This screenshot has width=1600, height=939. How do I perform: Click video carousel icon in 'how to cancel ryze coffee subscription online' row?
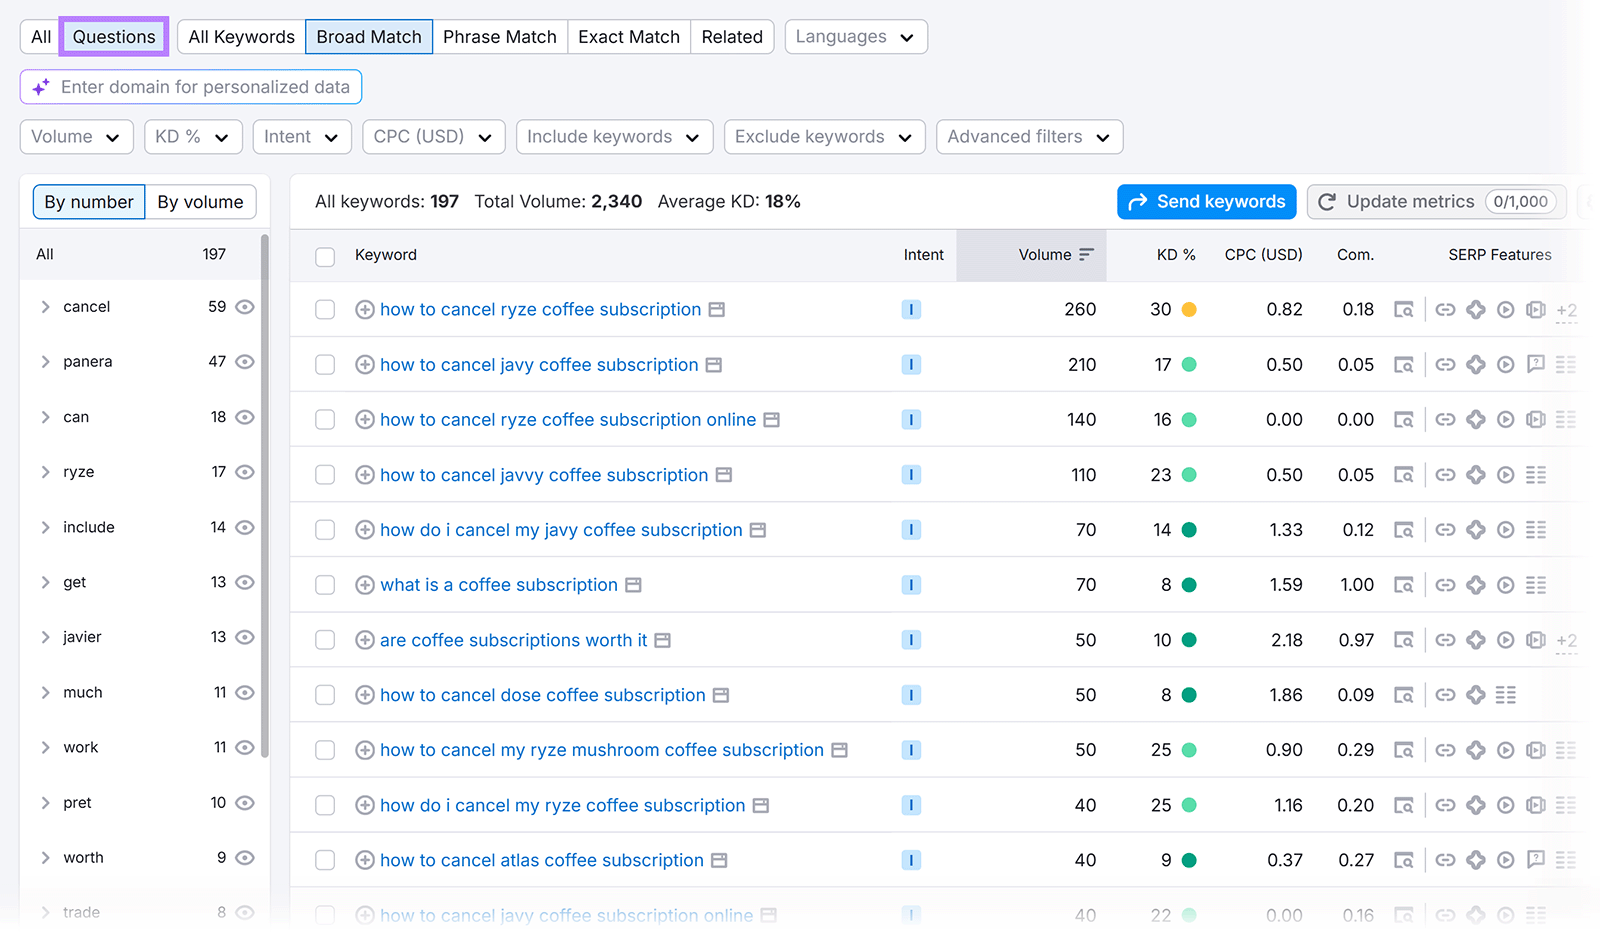(1535, 420)
